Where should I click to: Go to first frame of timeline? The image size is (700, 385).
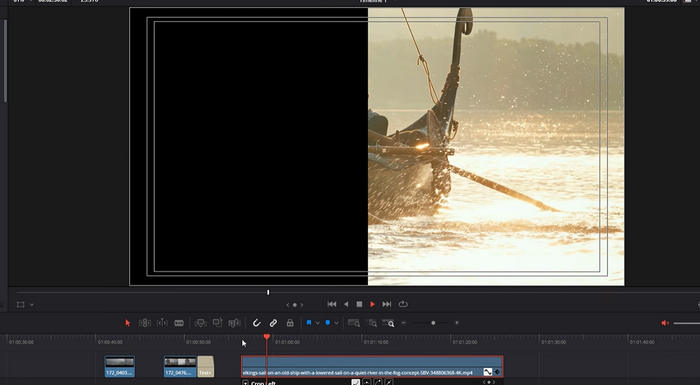click(332, 304)
